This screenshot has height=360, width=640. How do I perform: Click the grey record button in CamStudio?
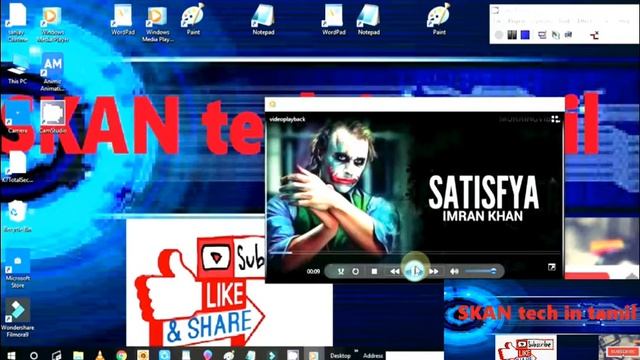499,35
